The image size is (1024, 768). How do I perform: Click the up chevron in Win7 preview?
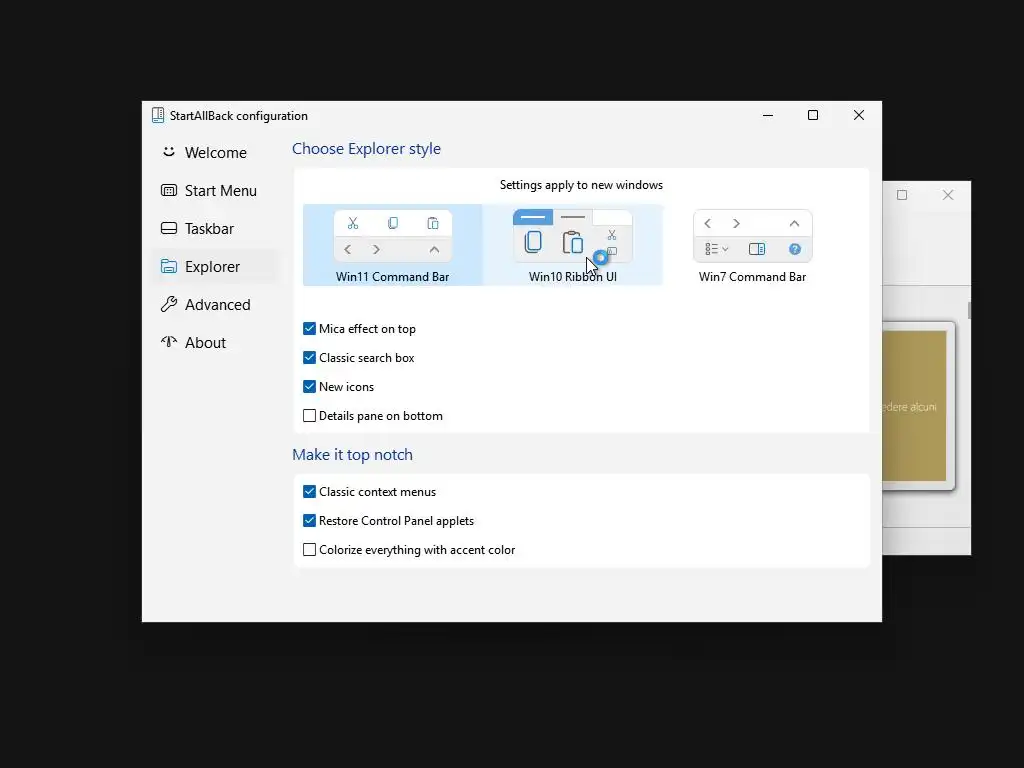click(x=794, y=223)
